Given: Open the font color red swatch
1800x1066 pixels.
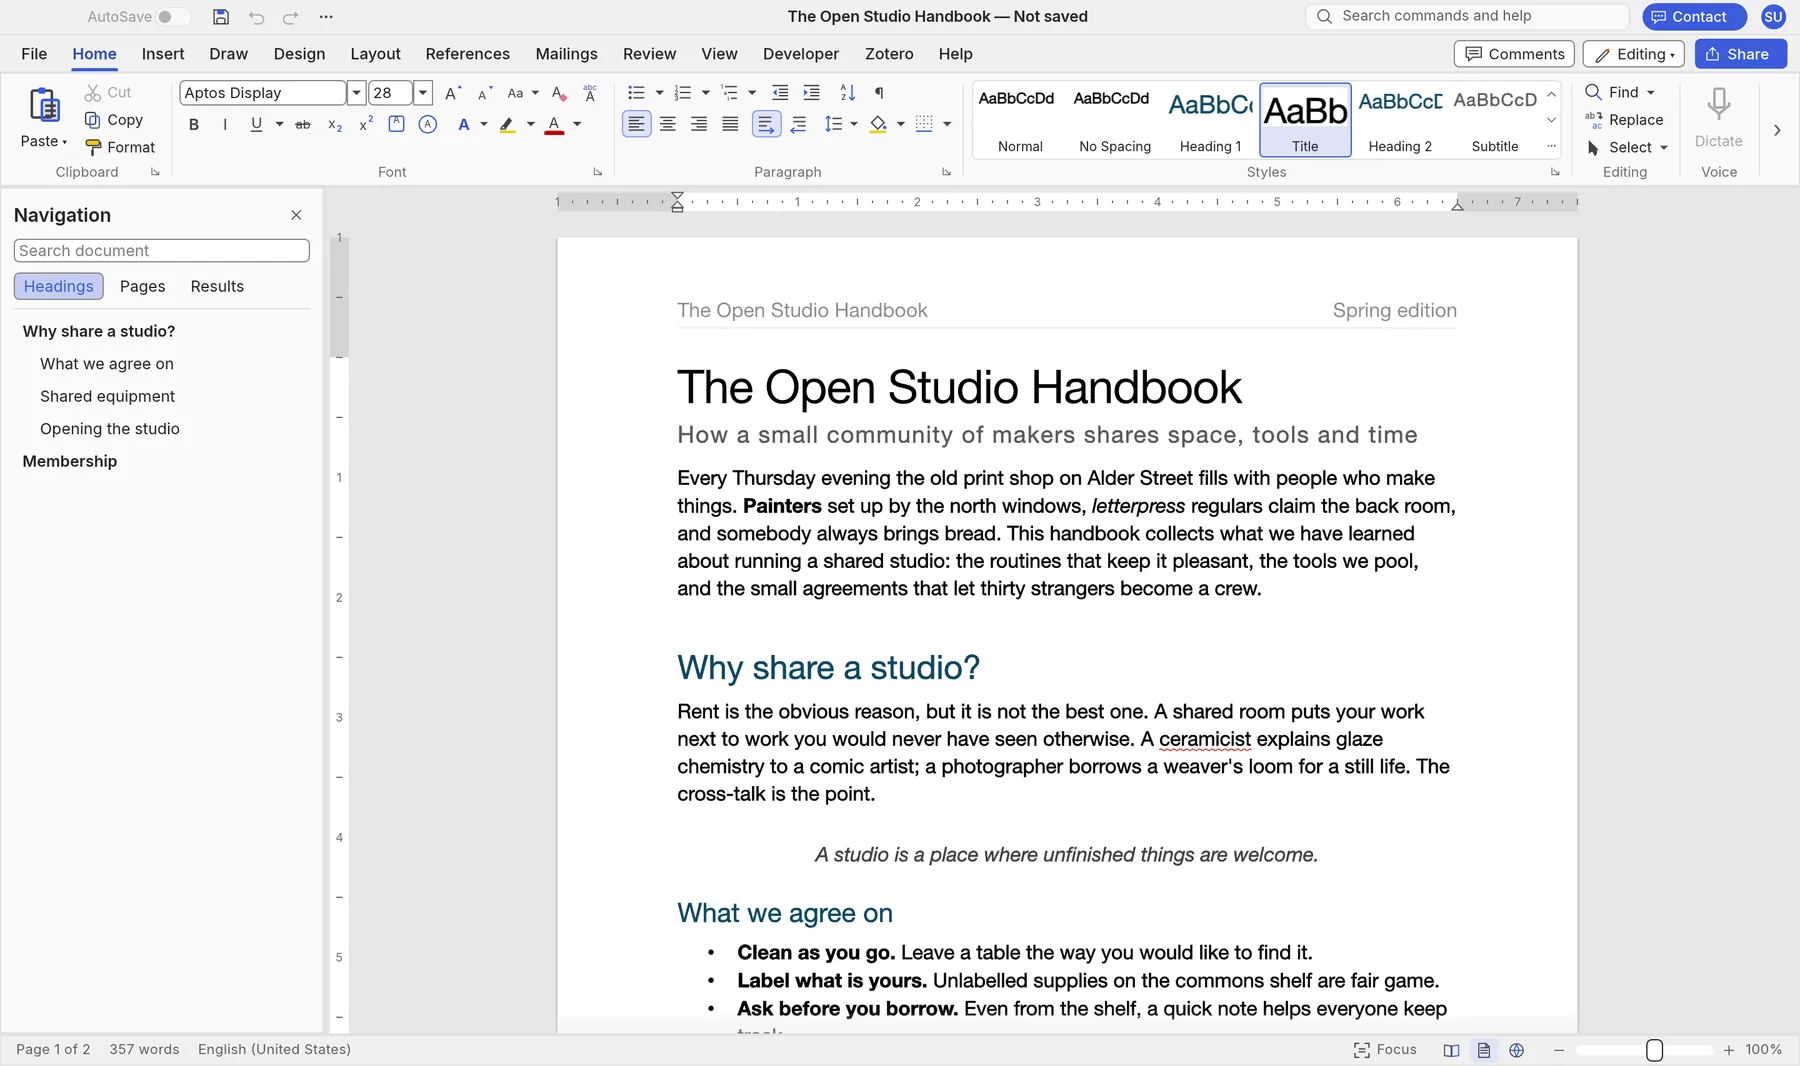Looking at the screenshot, I should [x=554, y=124].
